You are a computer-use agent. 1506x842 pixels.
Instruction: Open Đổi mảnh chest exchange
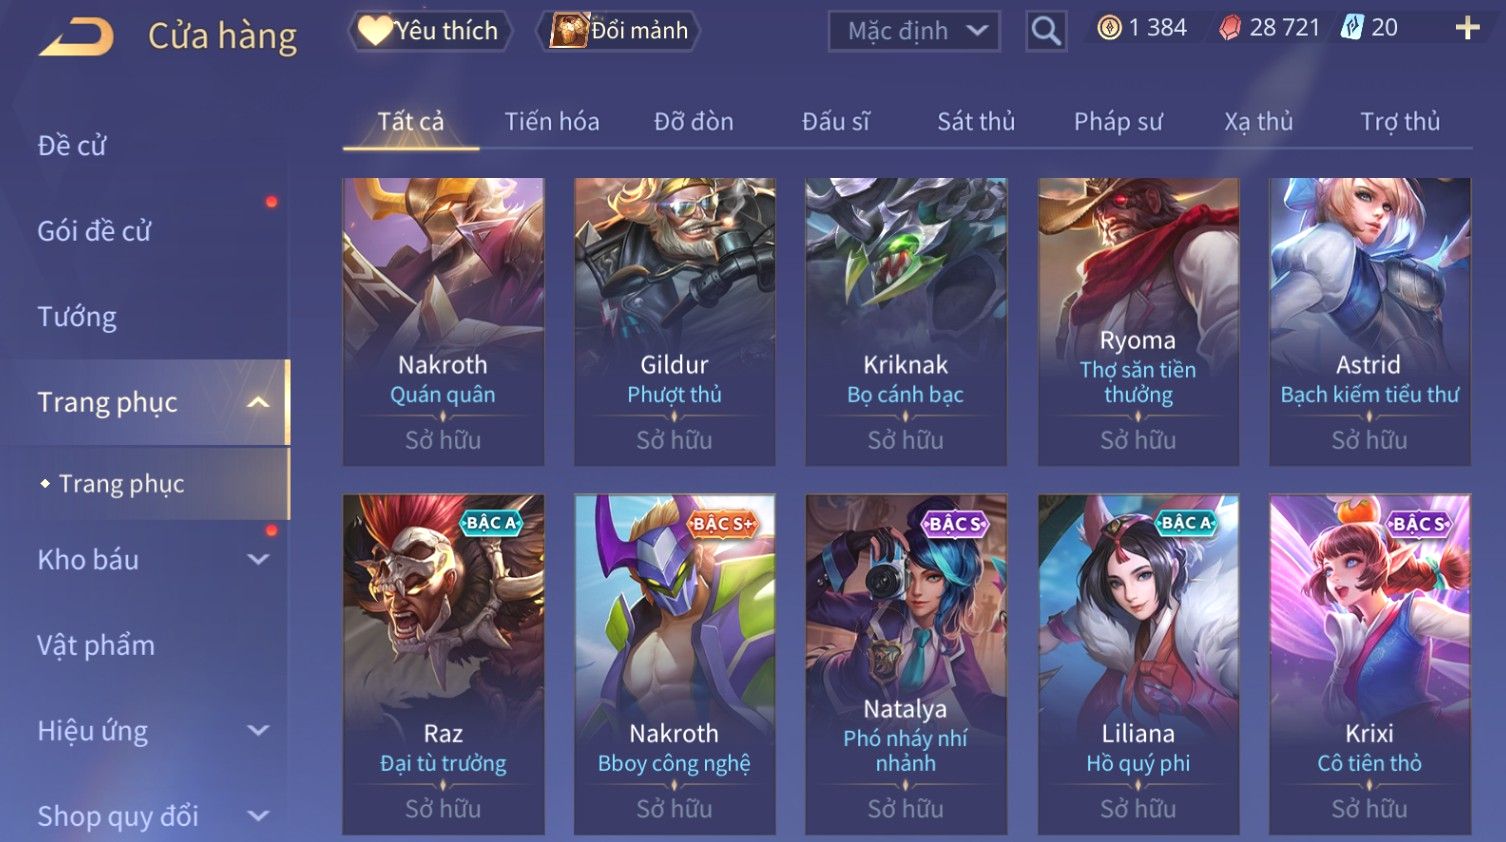[x=619, y=31]
